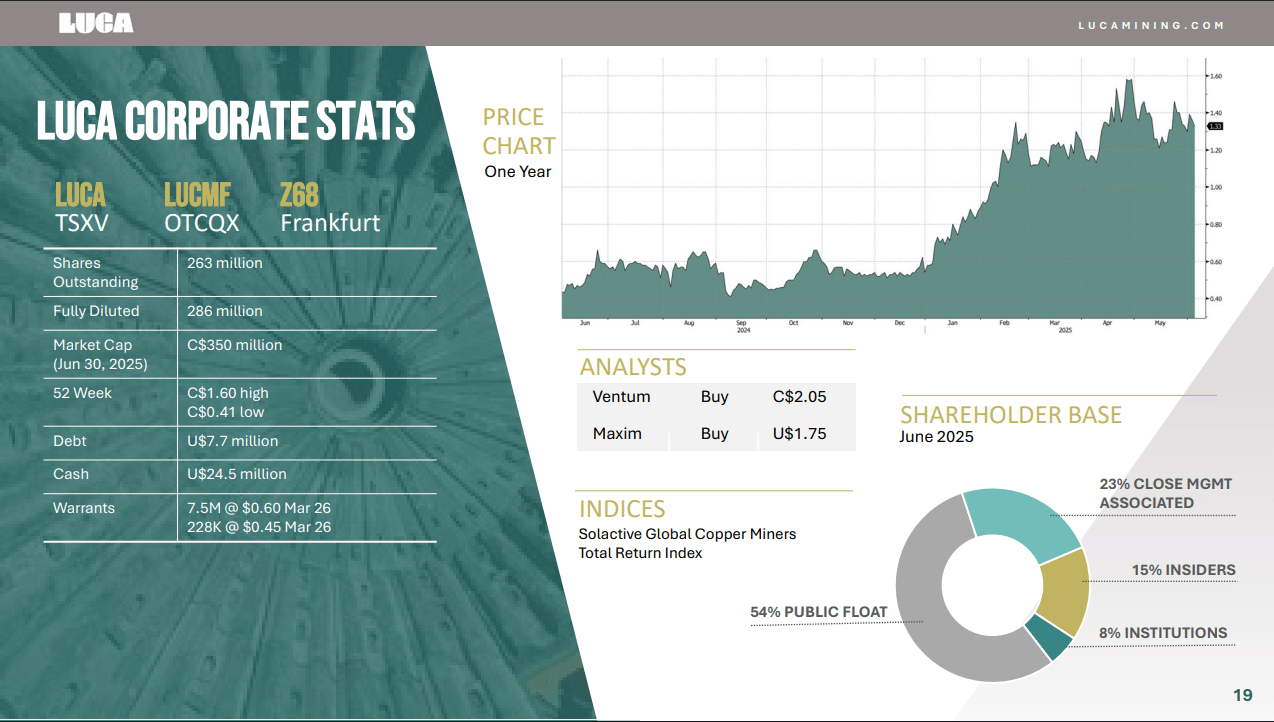Viewport: 1274px width, 722px height.
Task: Select the LUCMF OTCQX ticker tab
Action: pyautogui.click(x=200, y=207)
